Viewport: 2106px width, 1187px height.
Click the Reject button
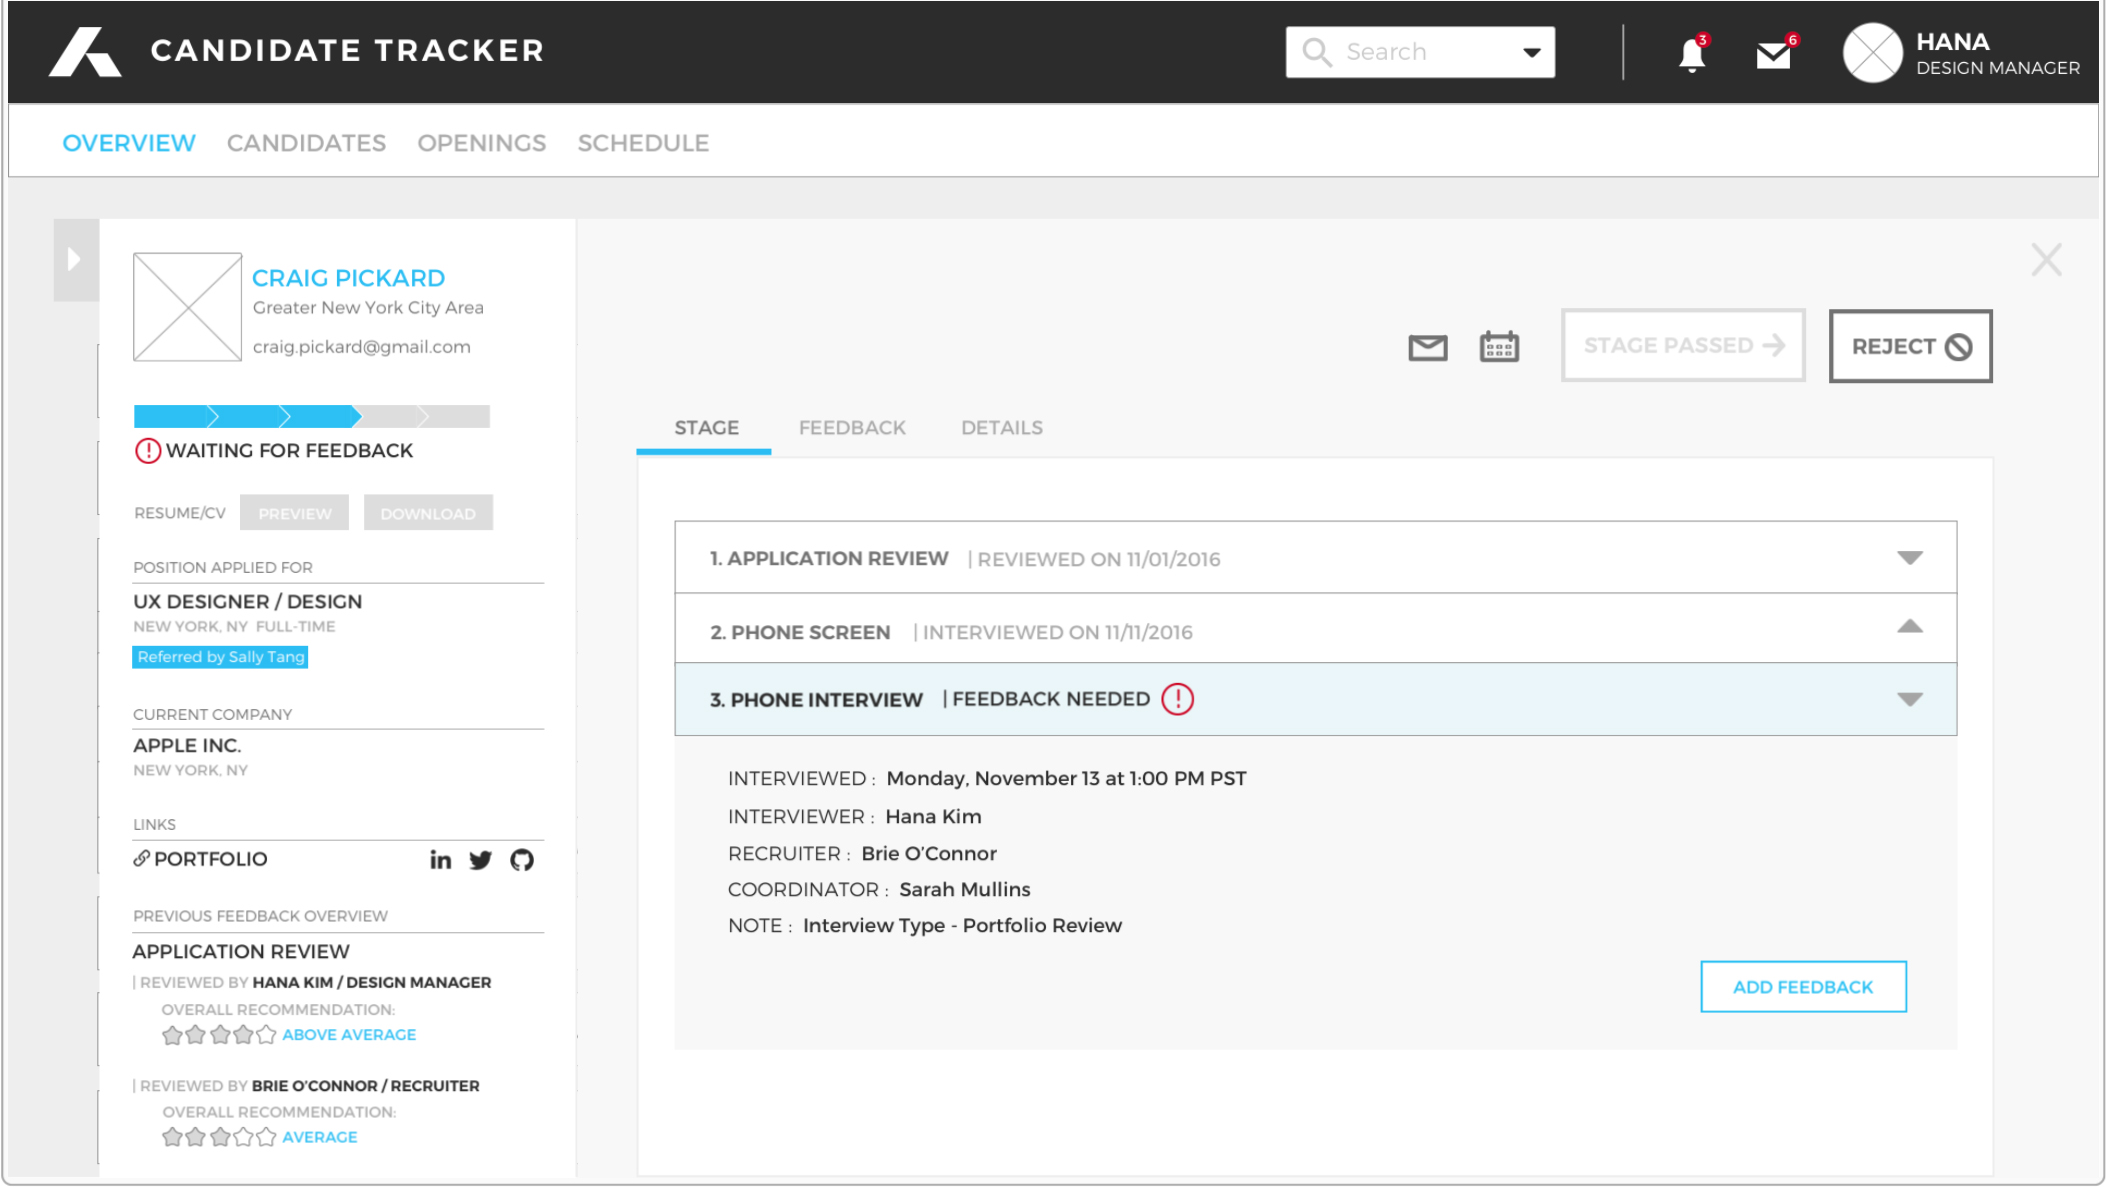[x=1910, y=346]
